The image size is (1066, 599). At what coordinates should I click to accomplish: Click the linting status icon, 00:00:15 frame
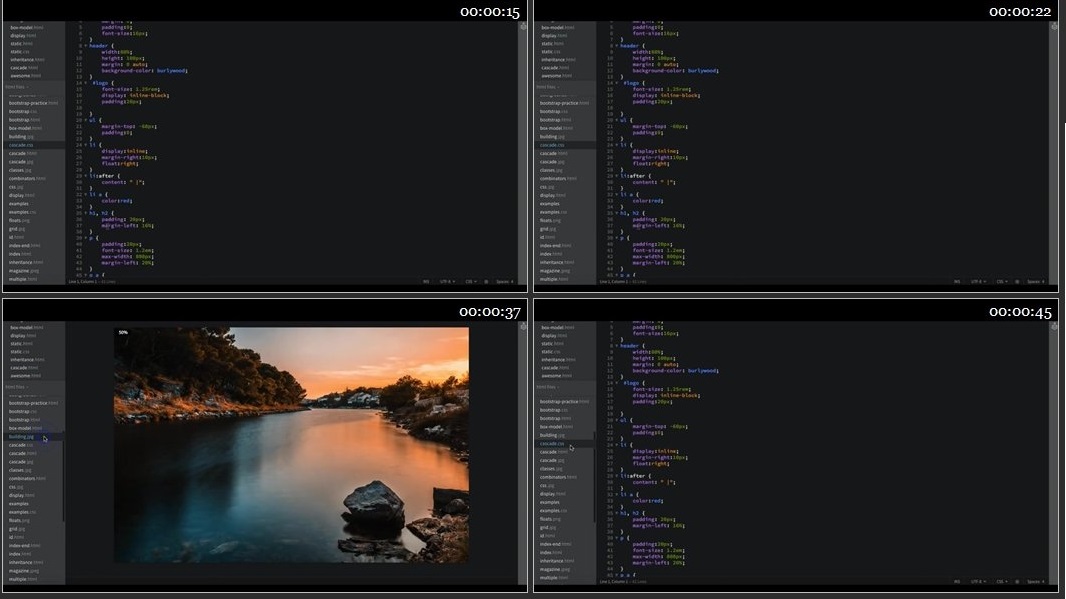point(485,281)
